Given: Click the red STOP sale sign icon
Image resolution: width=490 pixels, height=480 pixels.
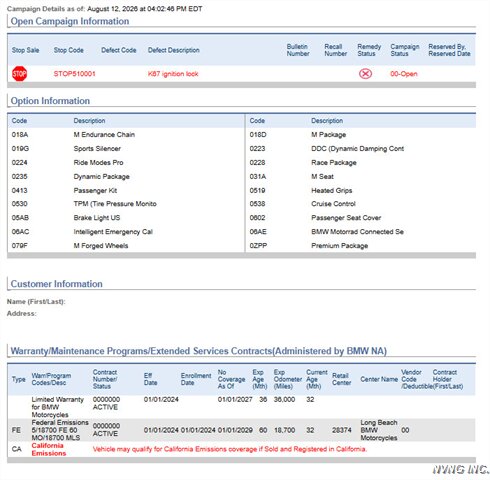Looking at the screenshot, I should [19, 74].
